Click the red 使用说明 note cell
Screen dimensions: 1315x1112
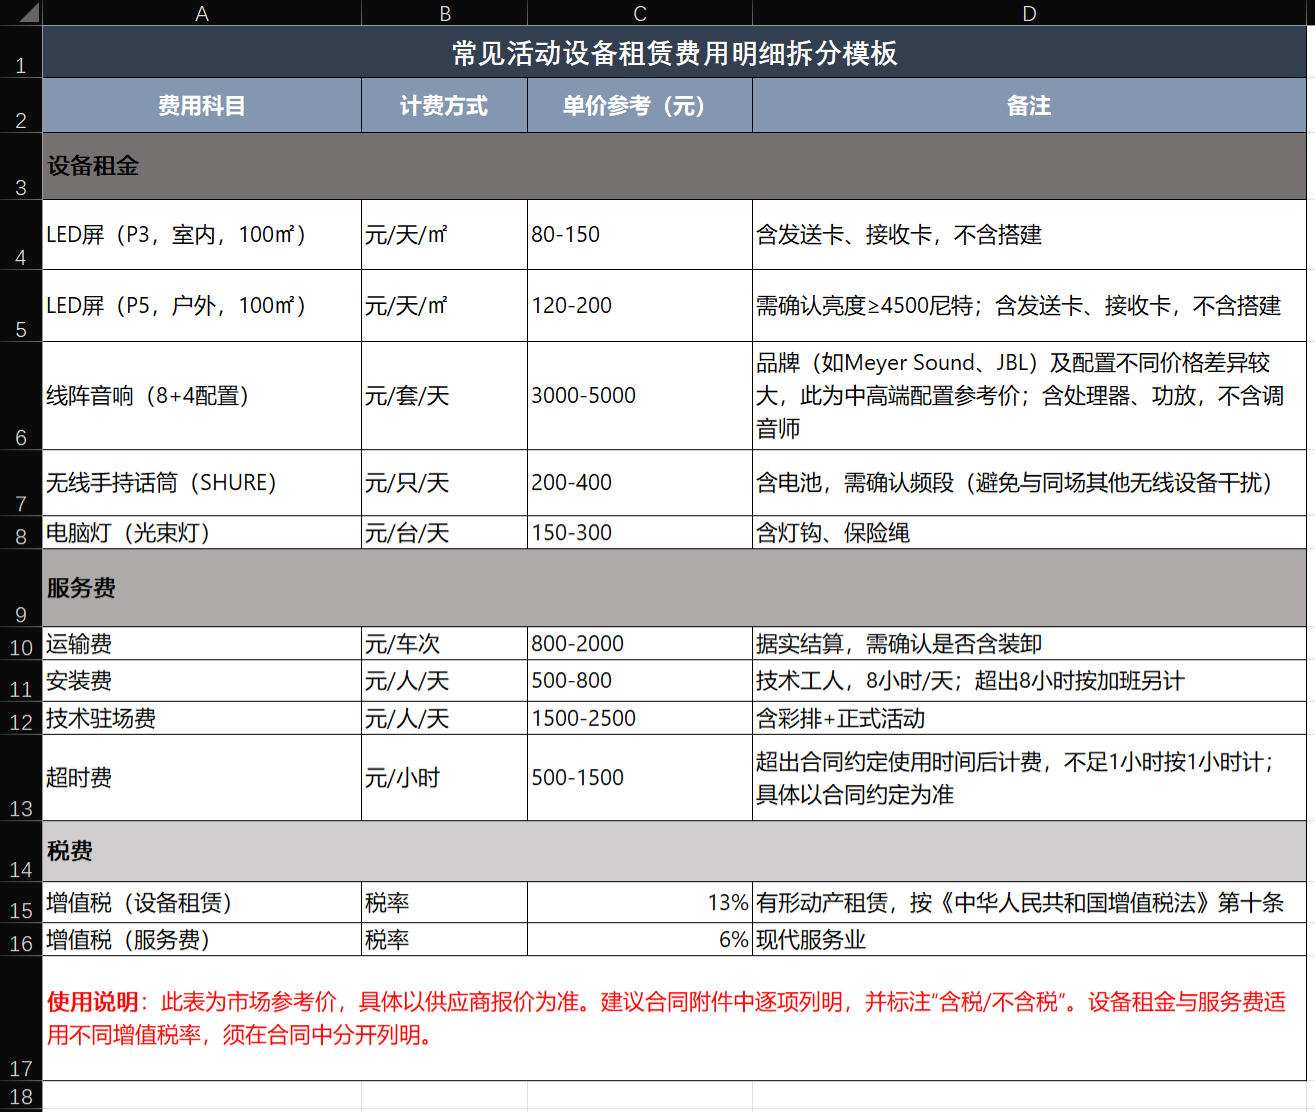674,1018
